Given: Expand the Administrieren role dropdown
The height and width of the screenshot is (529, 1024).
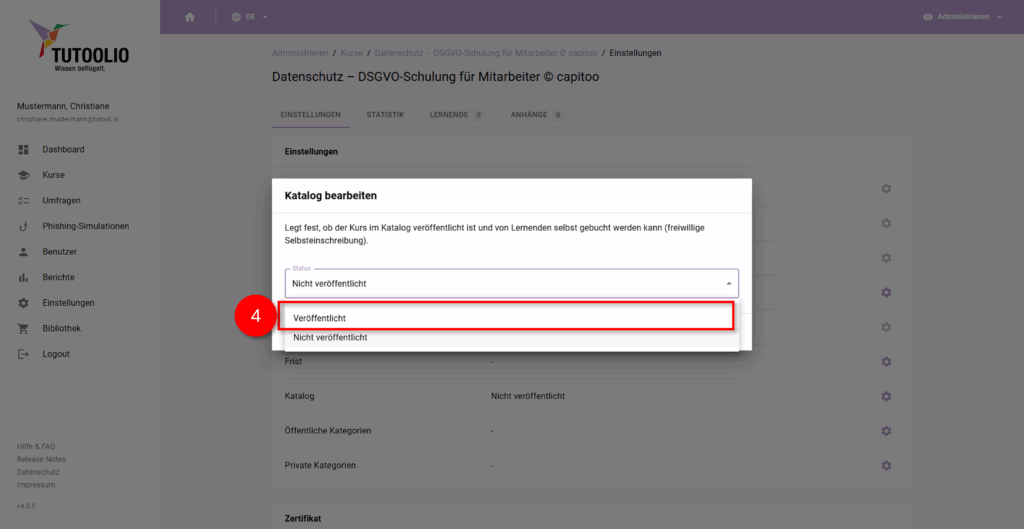Looking at the screenshot, I should pyautogui.click(x=962, y=17).
